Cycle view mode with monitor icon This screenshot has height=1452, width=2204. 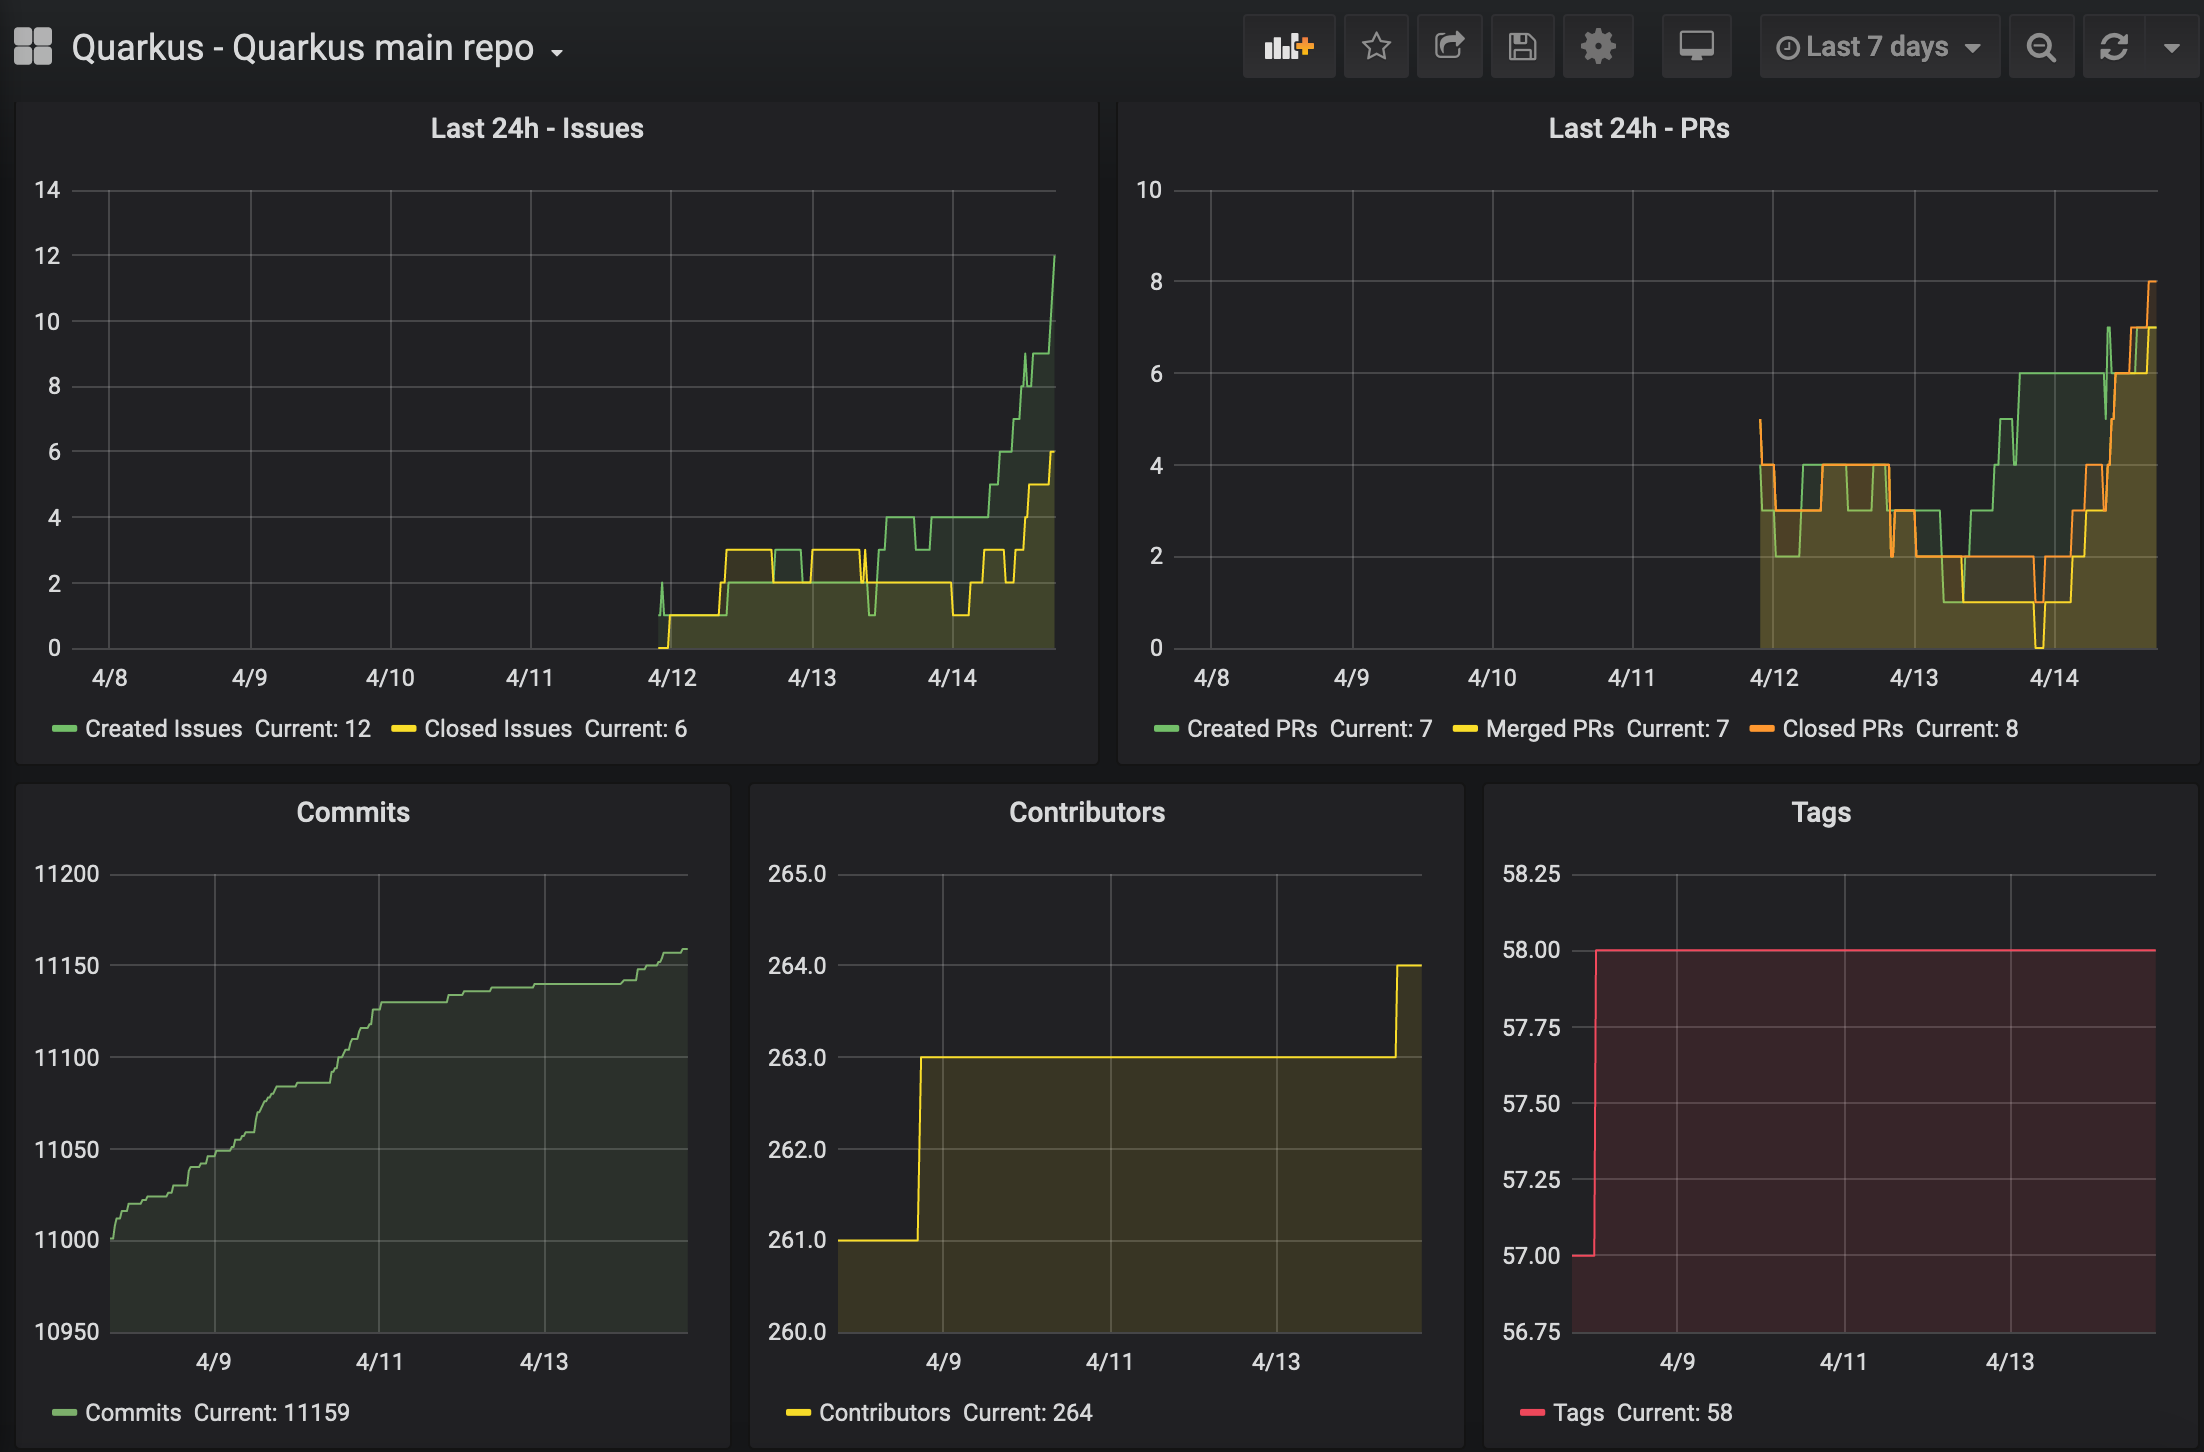(1696, 46)
